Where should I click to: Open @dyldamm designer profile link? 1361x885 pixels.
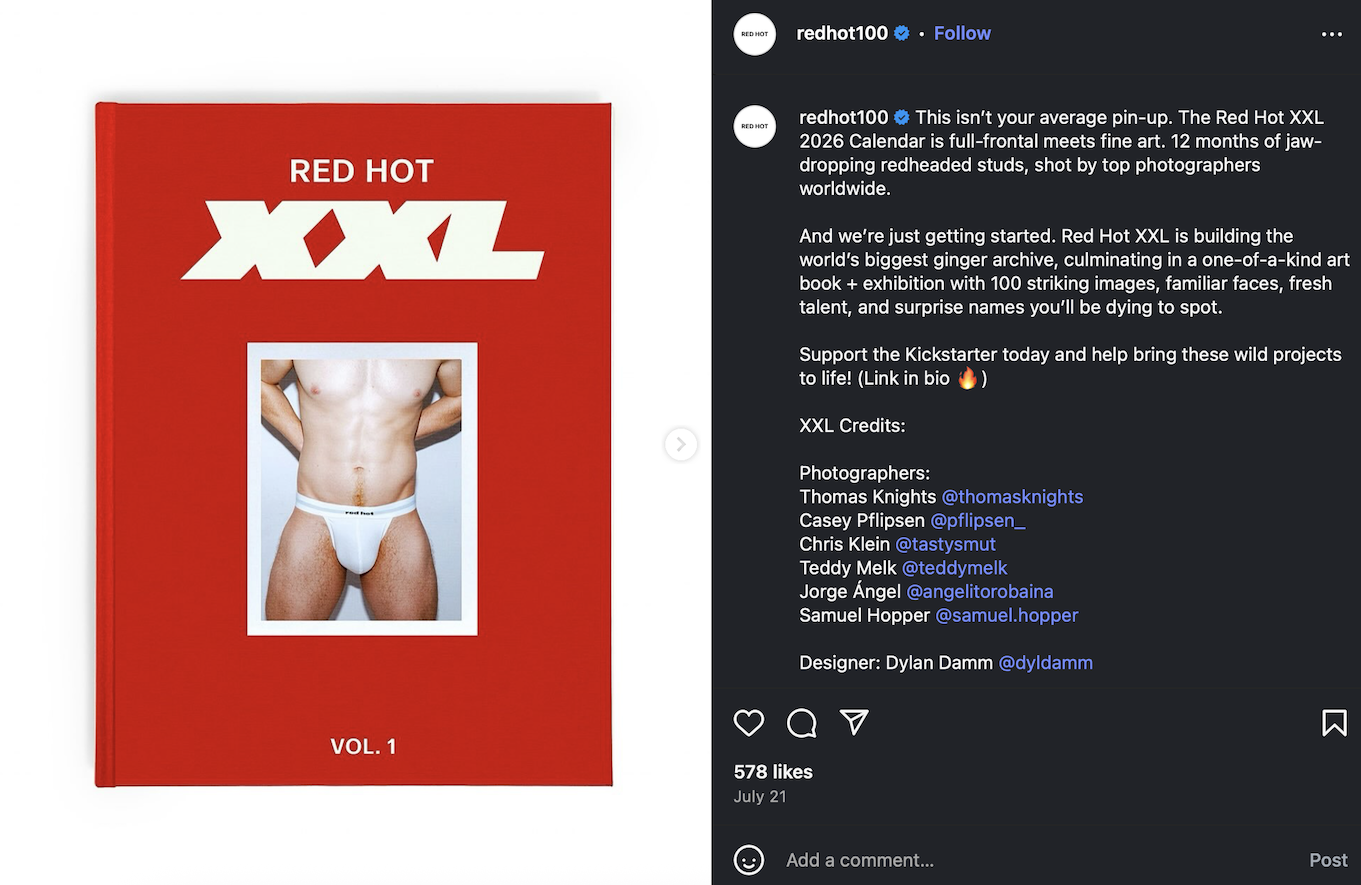pyautogui.click(x=1046, y=662)
